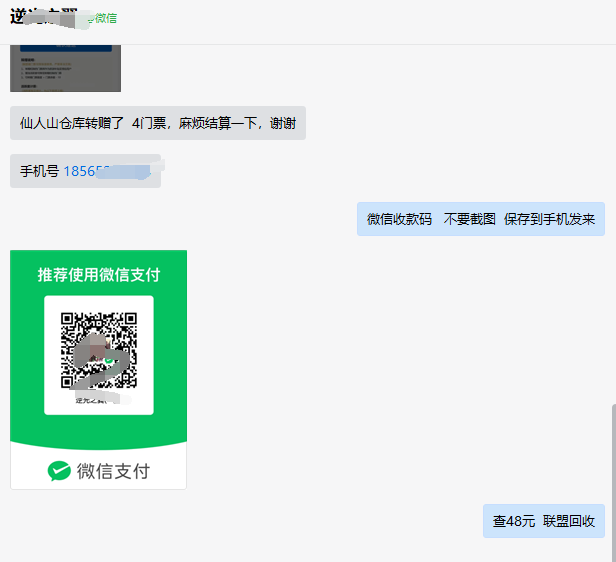This screenshot has width=616, height=562.
Task: Click the green @微信 label in header
Action: coord(104,17)
